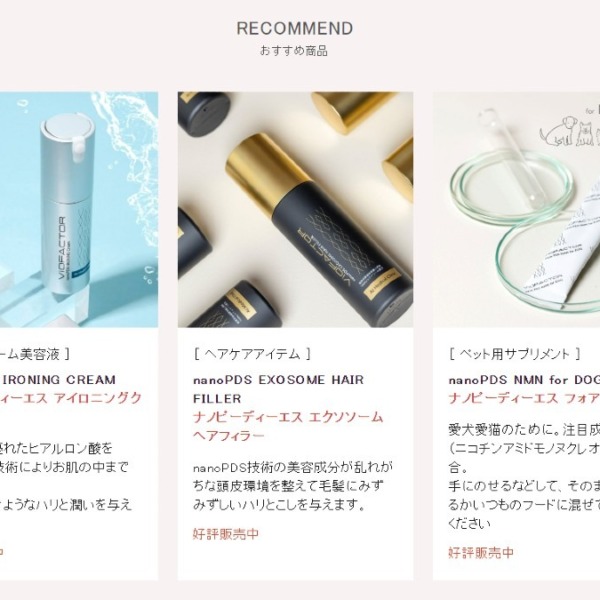The image size is (600, 600).
Task: Click 好評販売中 under the pet supplement card
Action: pyautogui.click(x=481, y=553)
